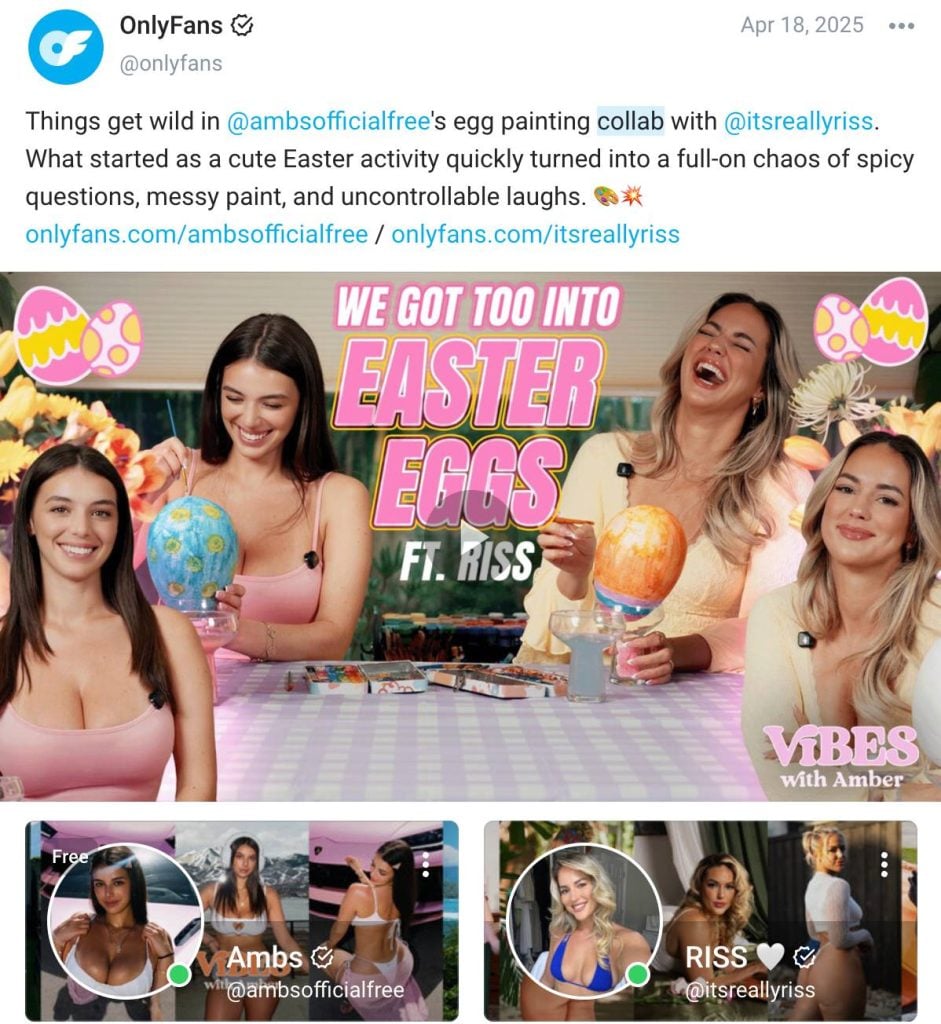Play the Easter Eggs video

click(473, 537)
